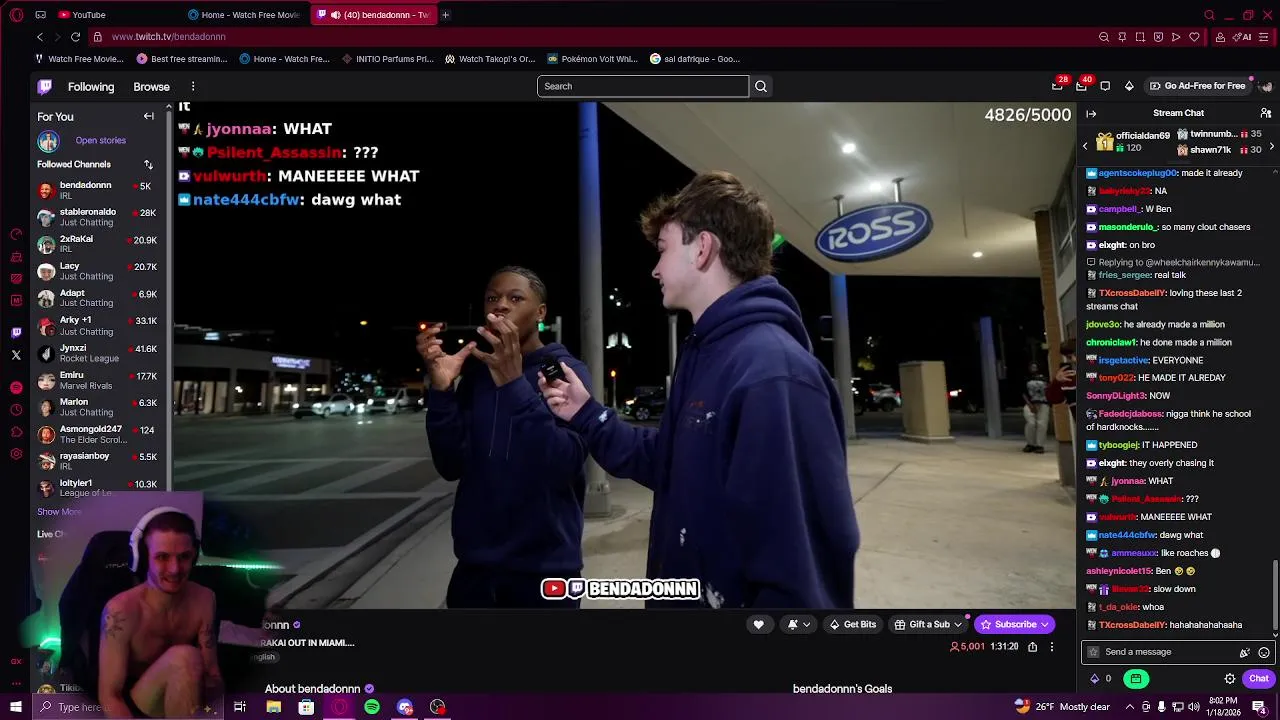
Task: Open stream more options (three dots)
Action: coord(1051,647)
